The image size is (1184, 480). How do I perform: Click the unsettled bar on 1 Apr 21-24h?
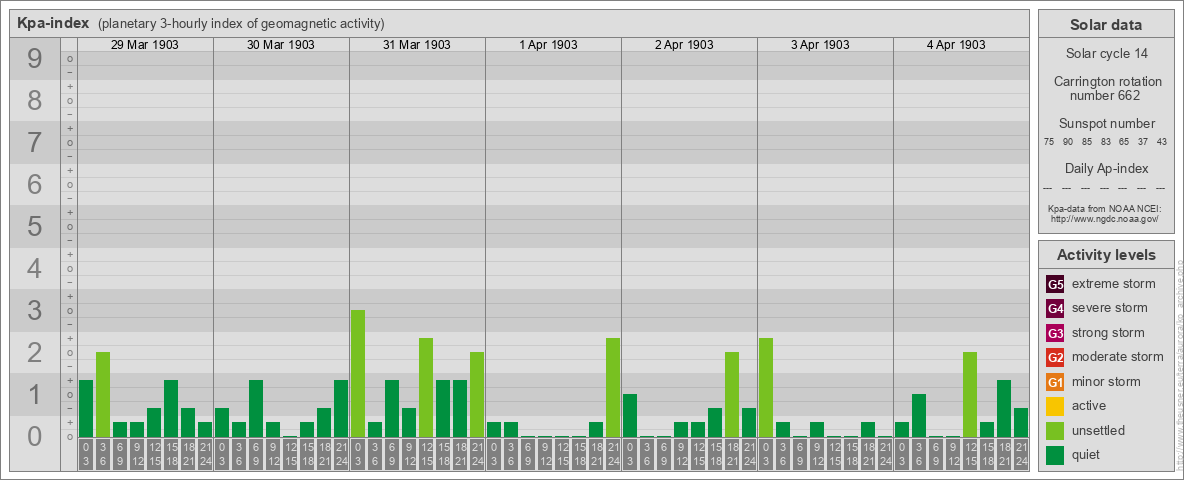[612, 388]
